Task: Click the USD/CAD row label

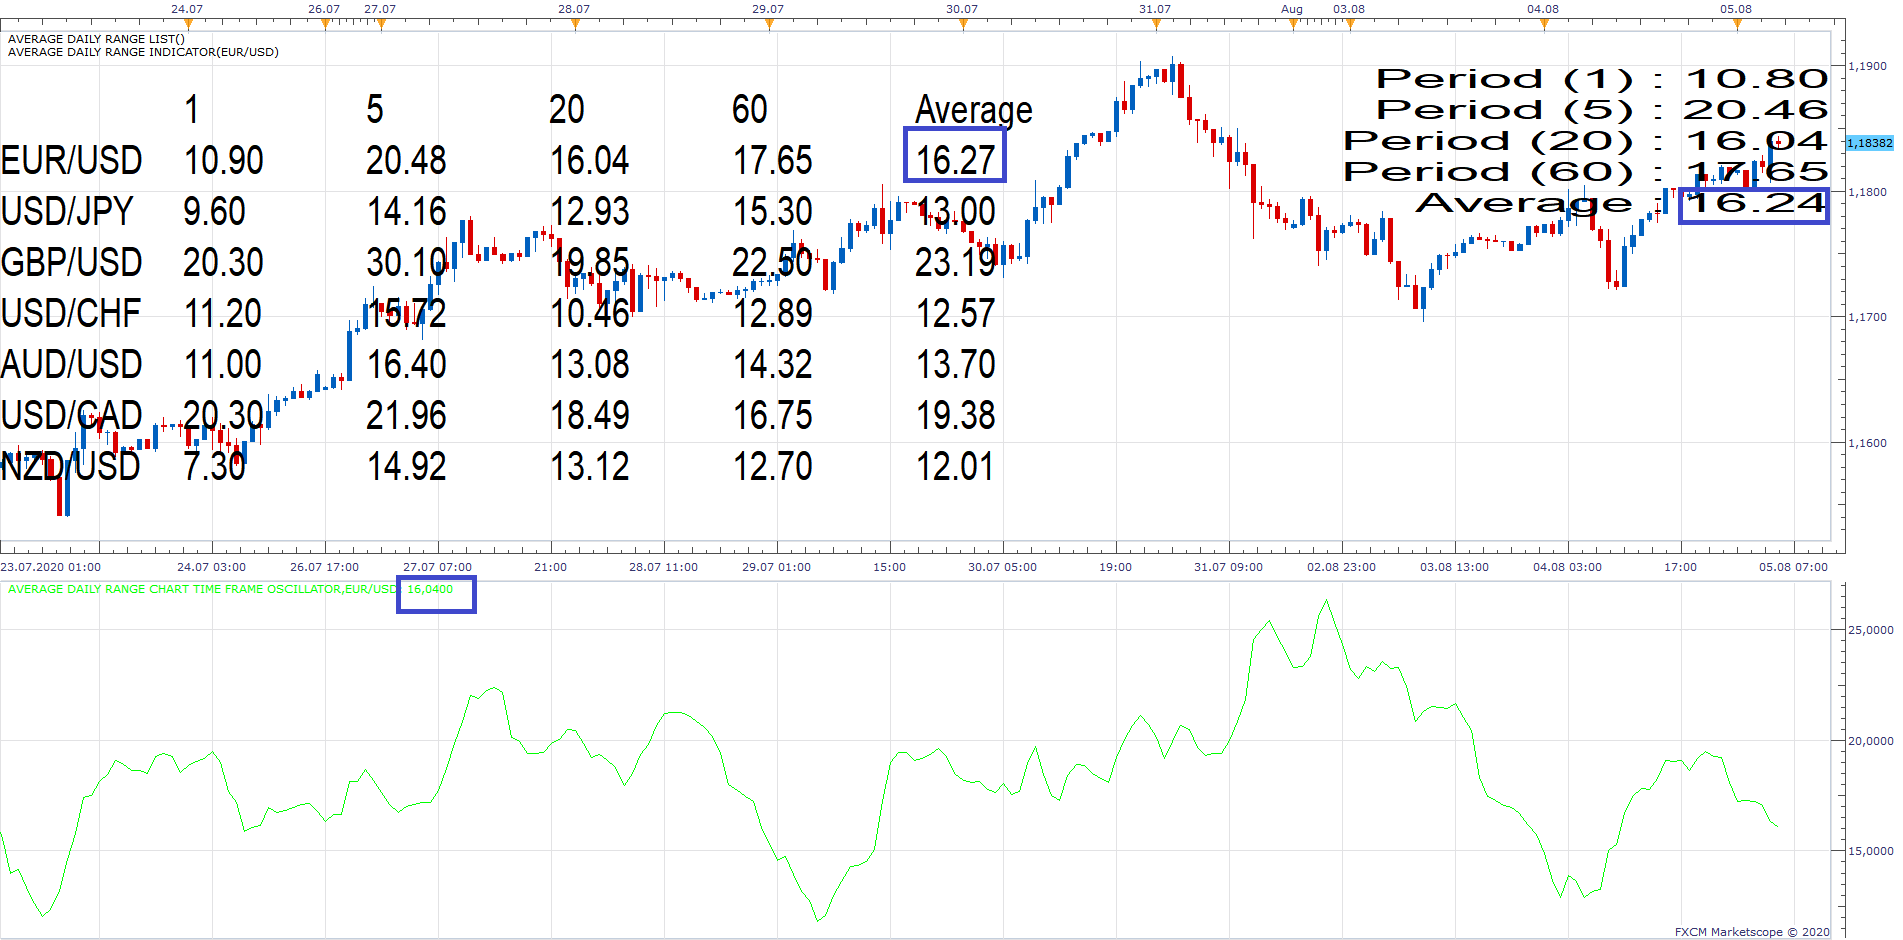Action: (x=71, y=415)
